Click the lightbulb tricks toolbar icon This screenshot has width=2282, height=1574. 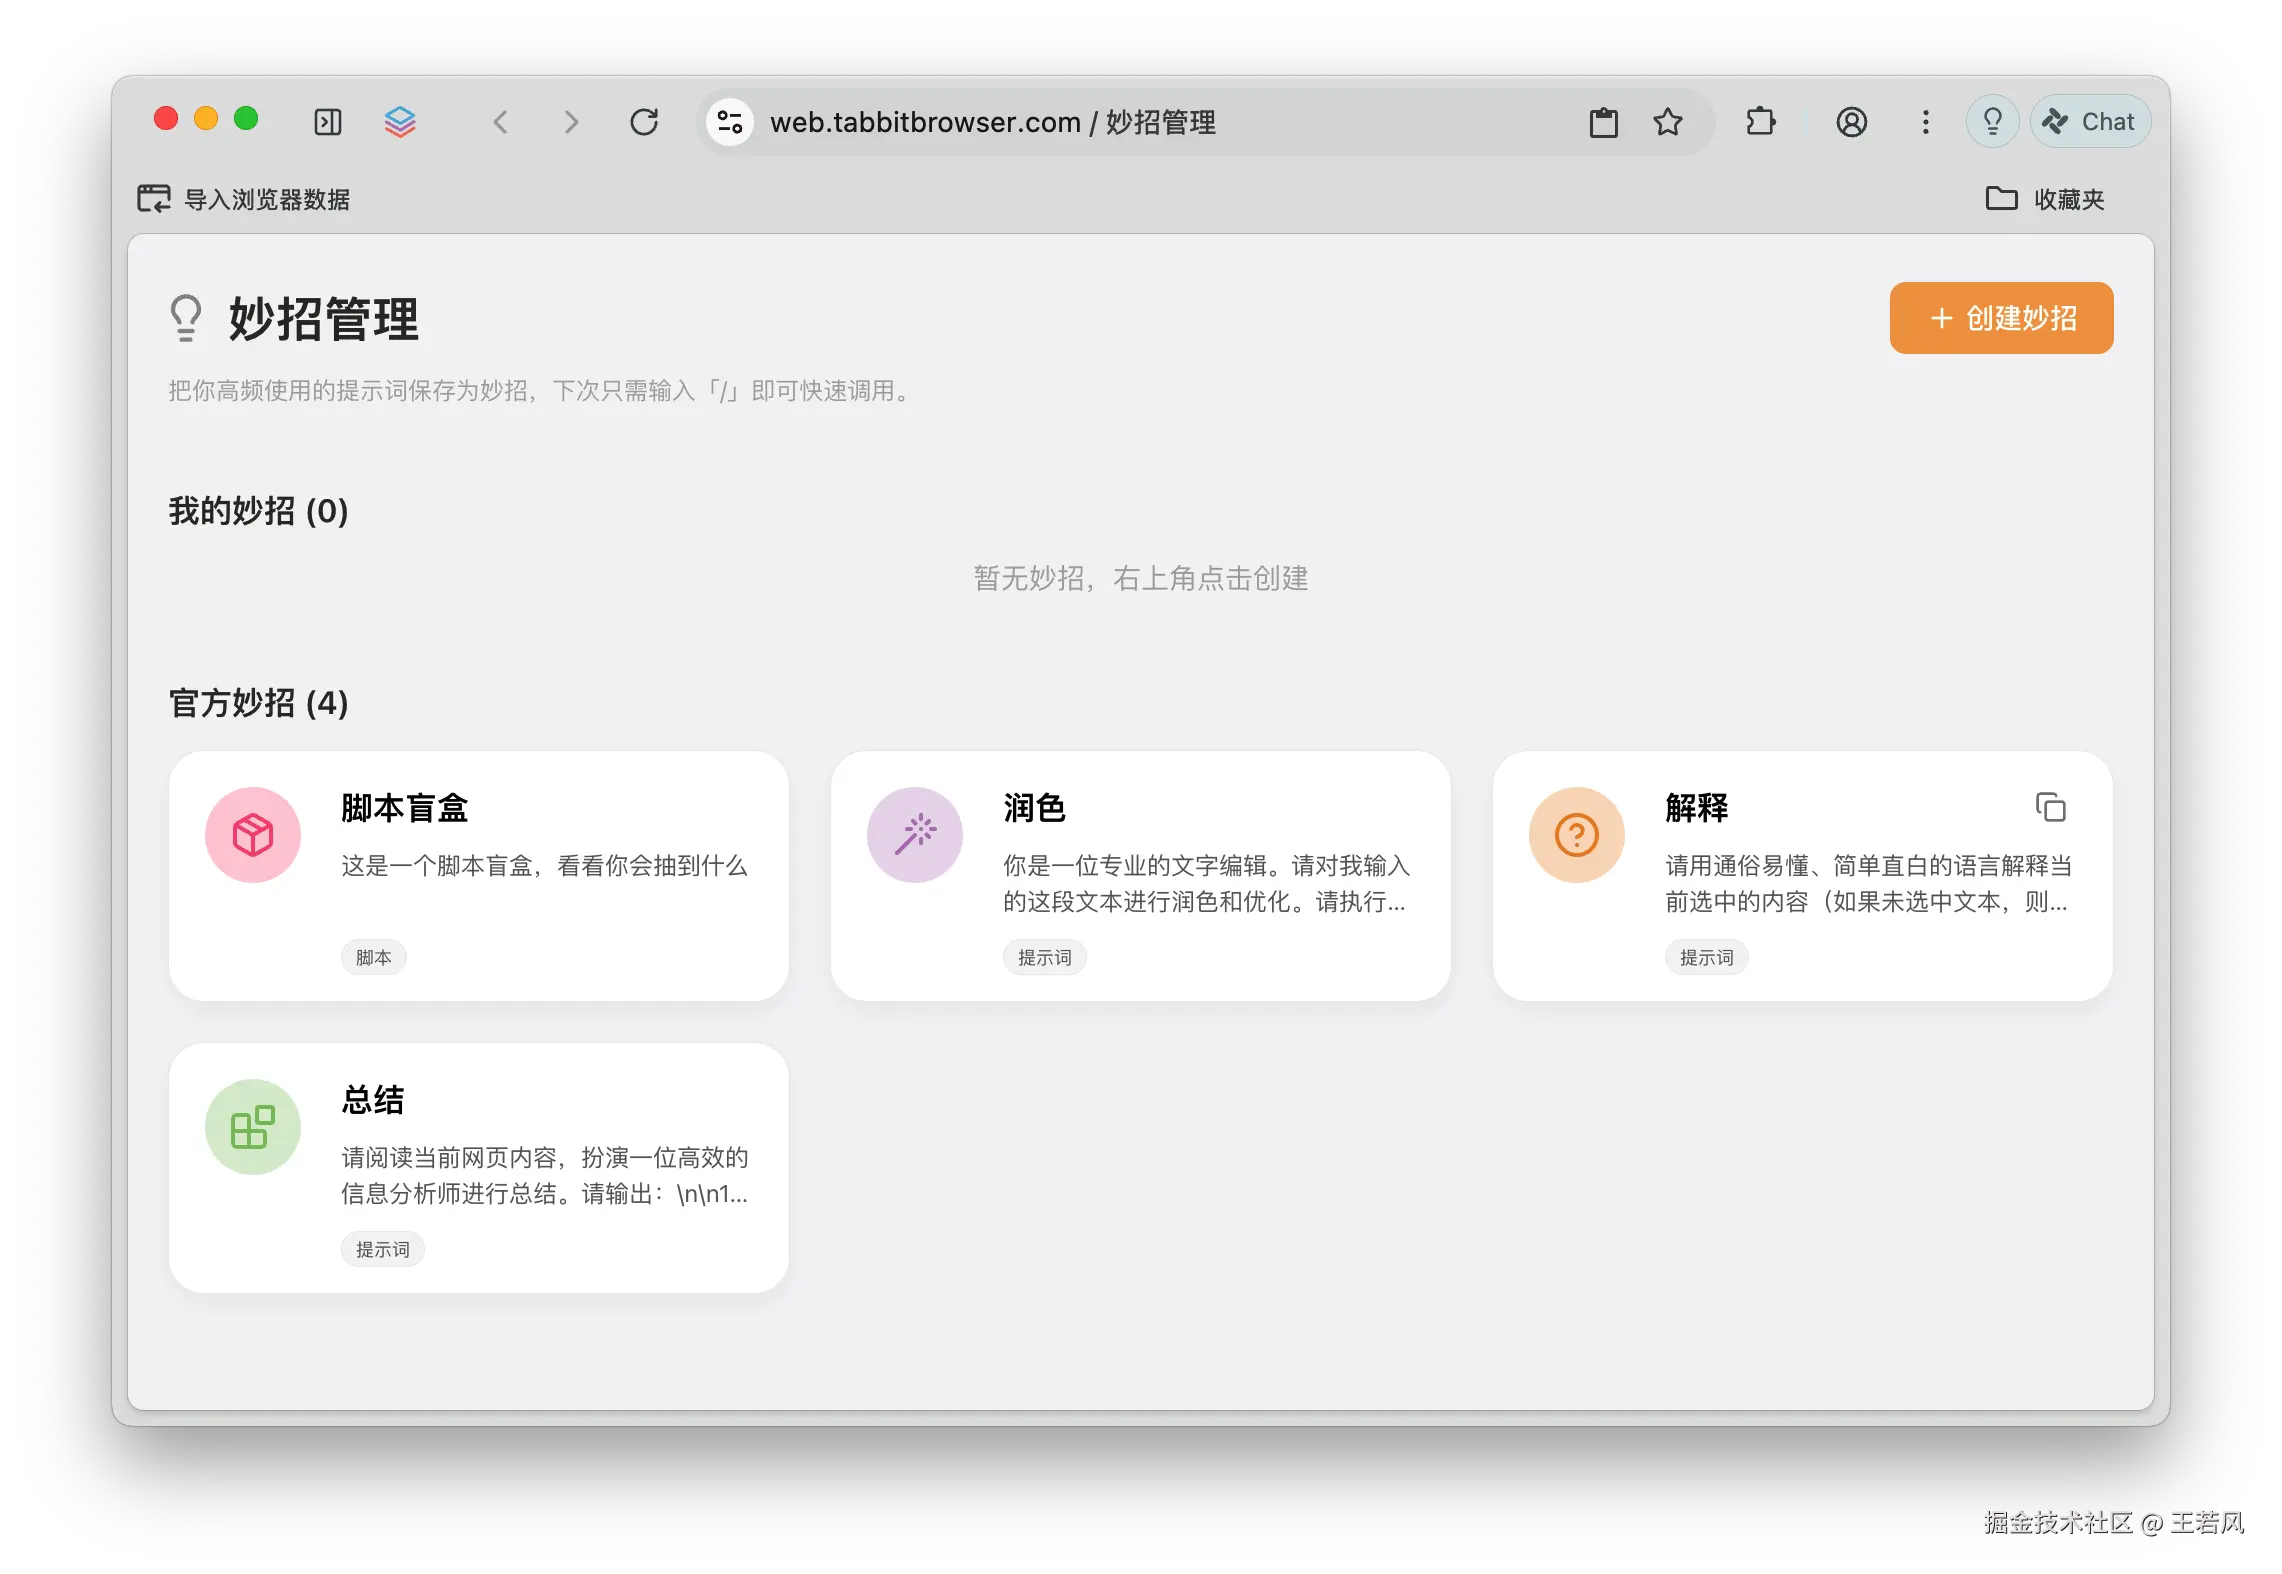tap(1992, 122)
